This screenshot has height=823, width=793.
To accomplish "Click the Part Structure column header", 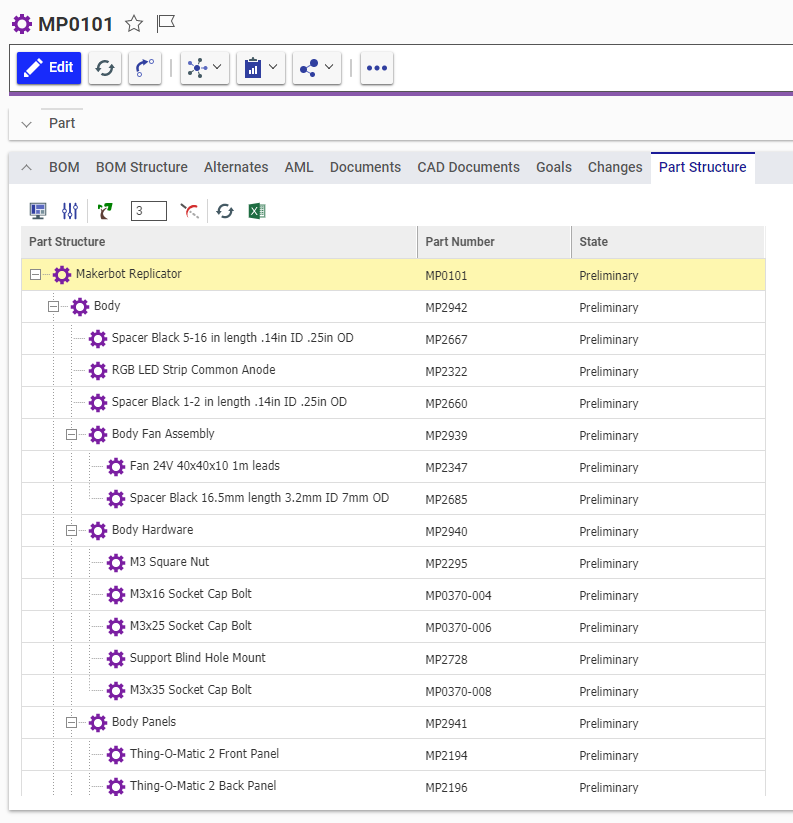I will 219,242.
